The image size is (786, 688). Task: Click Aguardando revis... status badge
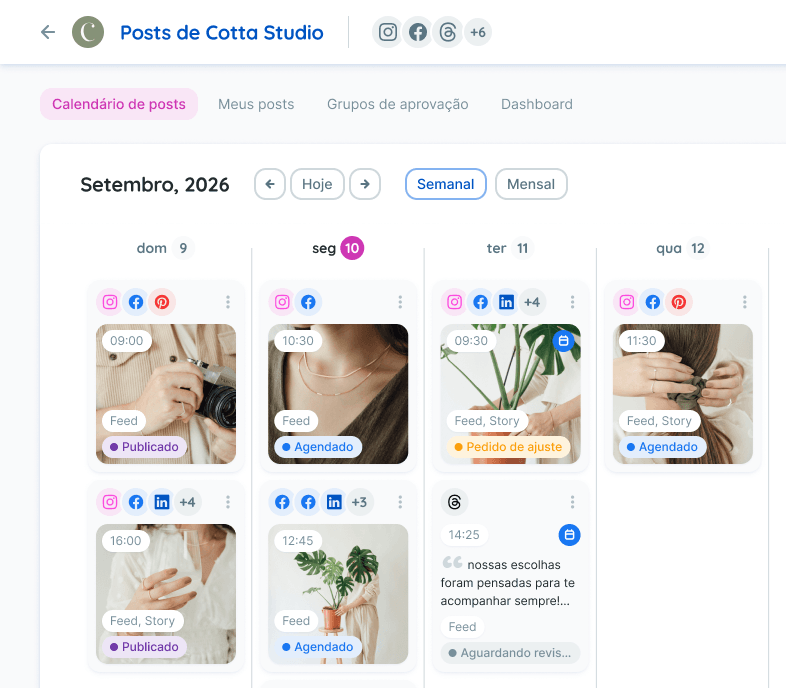pyautogui.click(x=510, y=653)
